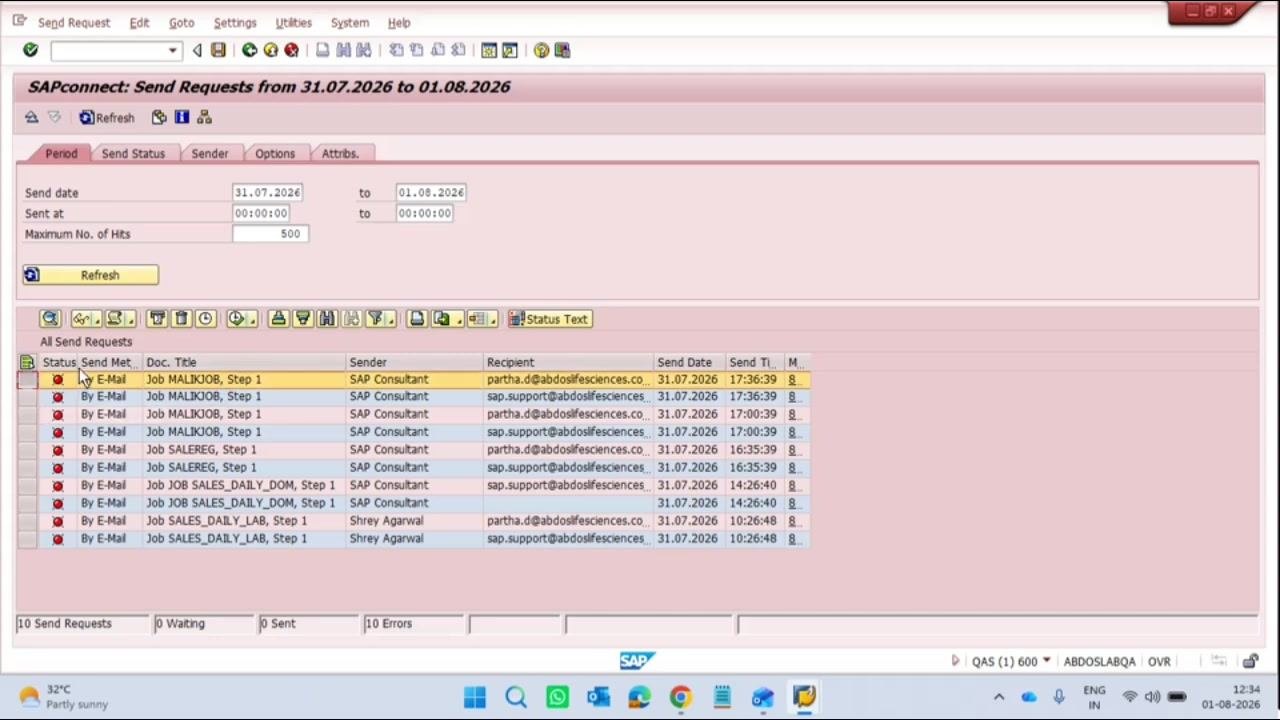Select row marker of second MALIKJOB row
The height and width of the screenshot is (720, 1280).
[27, 397]
